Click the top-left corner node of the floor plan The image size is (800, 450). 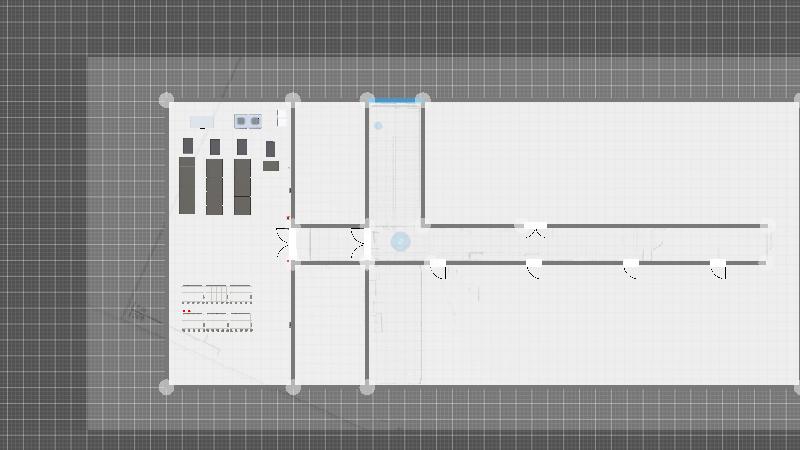[166, 100]
